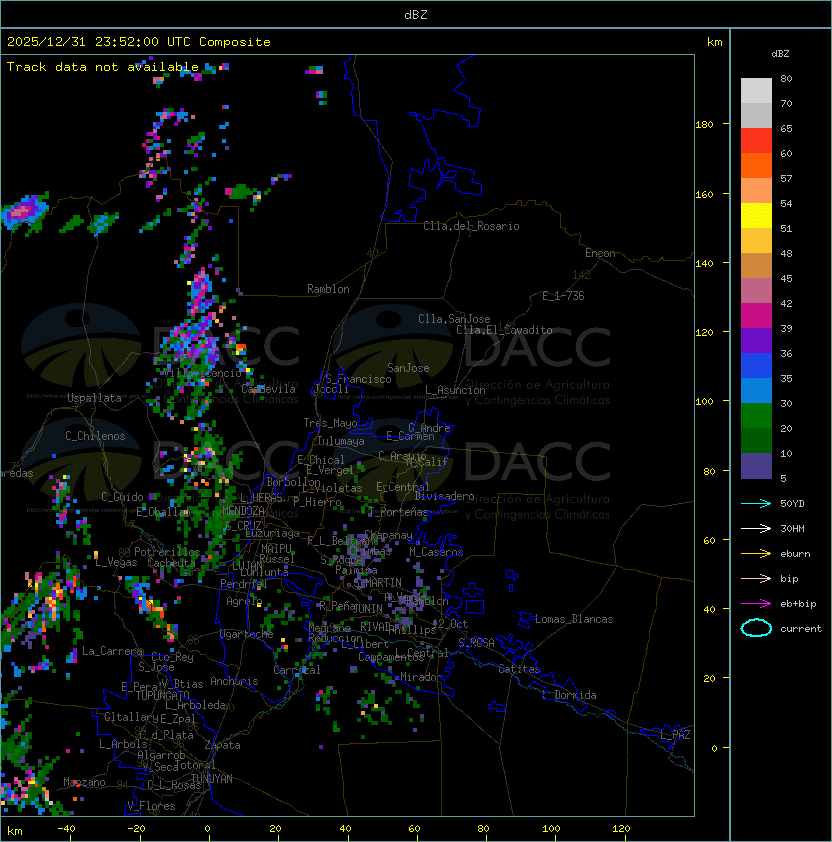The image size is (832, 842).
Task: Click the 'Zapata' map label
Action: [222, 745]
